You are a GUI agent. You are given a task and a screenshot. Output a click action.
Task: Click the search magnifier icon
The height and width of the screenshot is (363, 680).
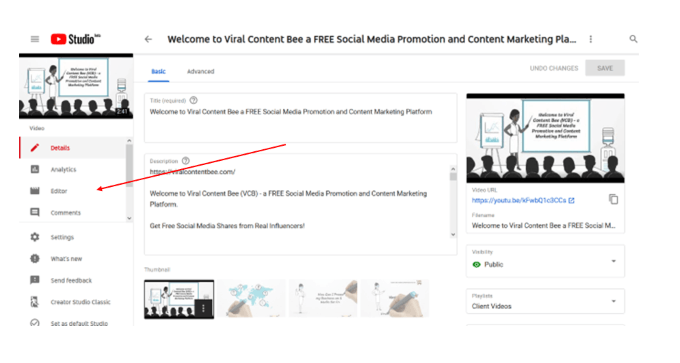click(633, 39)
